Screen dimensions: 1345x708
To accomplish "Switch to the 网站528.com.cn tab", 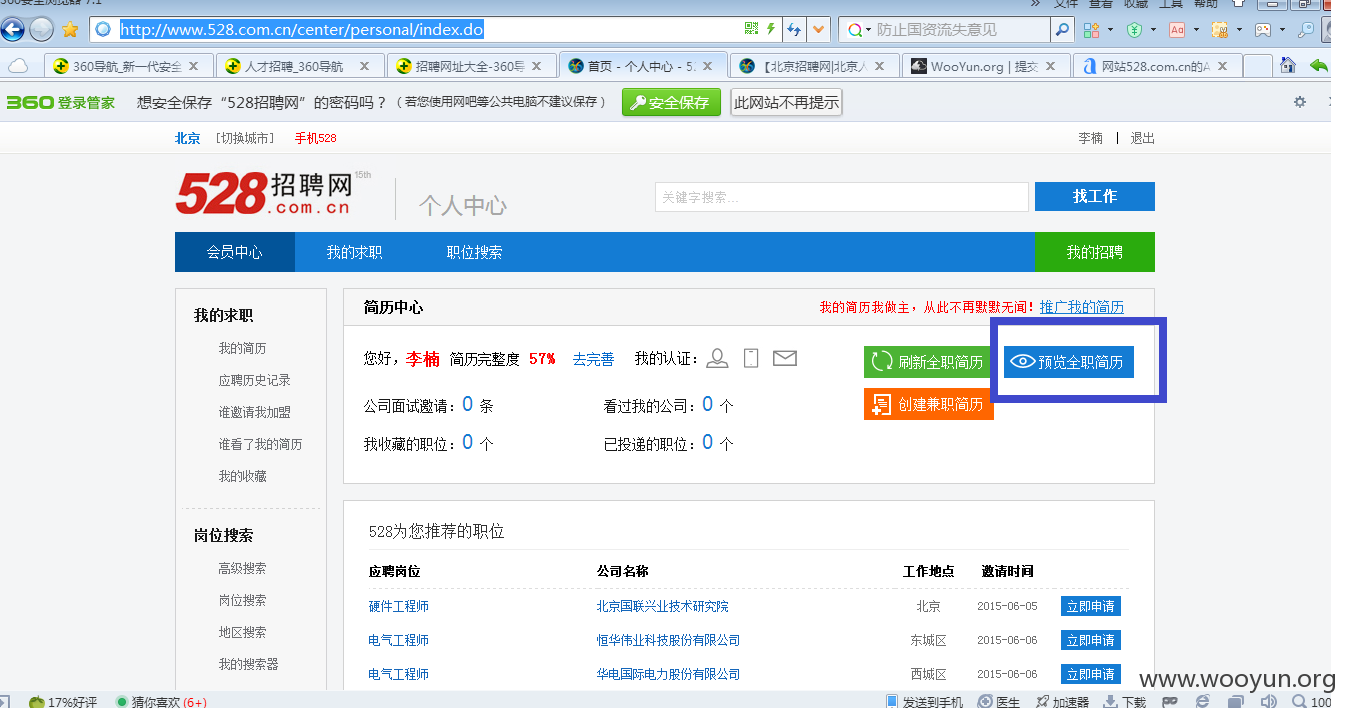I will [1158, 66].
